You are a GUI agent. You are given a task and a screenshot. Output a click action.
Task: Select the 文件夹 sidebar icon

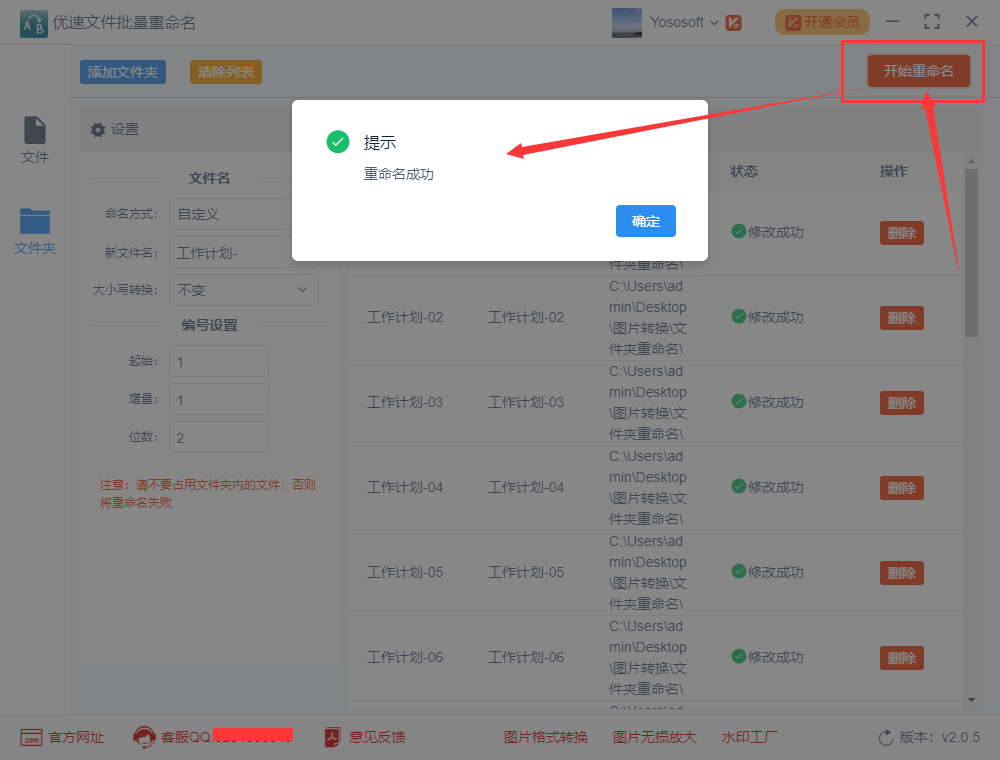click(x=34, y=221)
